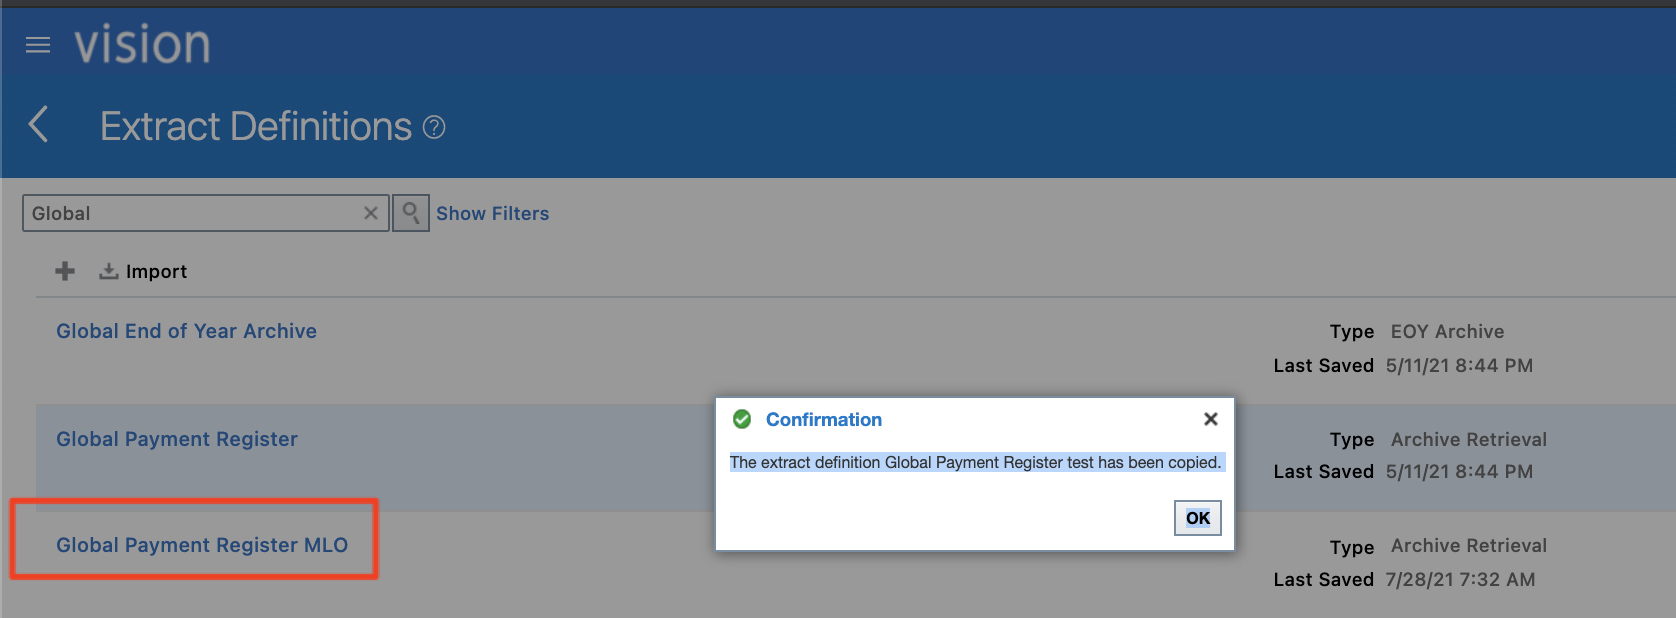This screenshot has height=618, width=1676.
Task: Clear the Global search text
Action: tap(371, 213)
